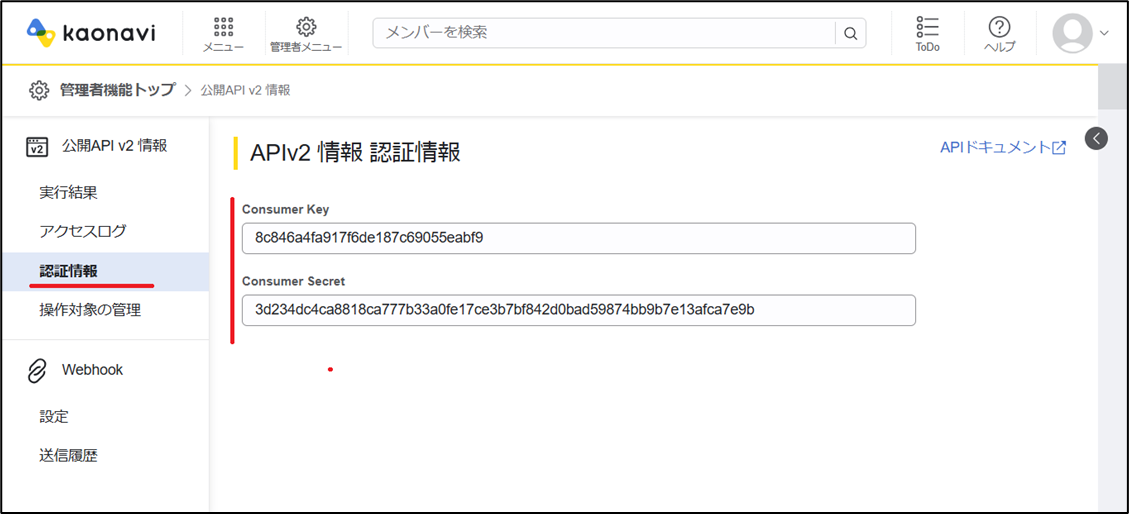
Task: Click the Webhook paperclip icon
Action: [x=37, y=370]
